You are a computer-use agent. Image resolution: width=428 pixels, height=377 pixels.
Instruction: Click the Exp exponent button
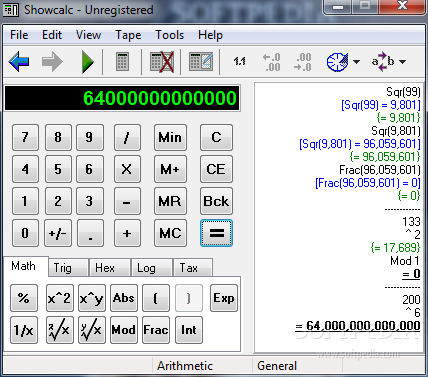click(224, 298)
